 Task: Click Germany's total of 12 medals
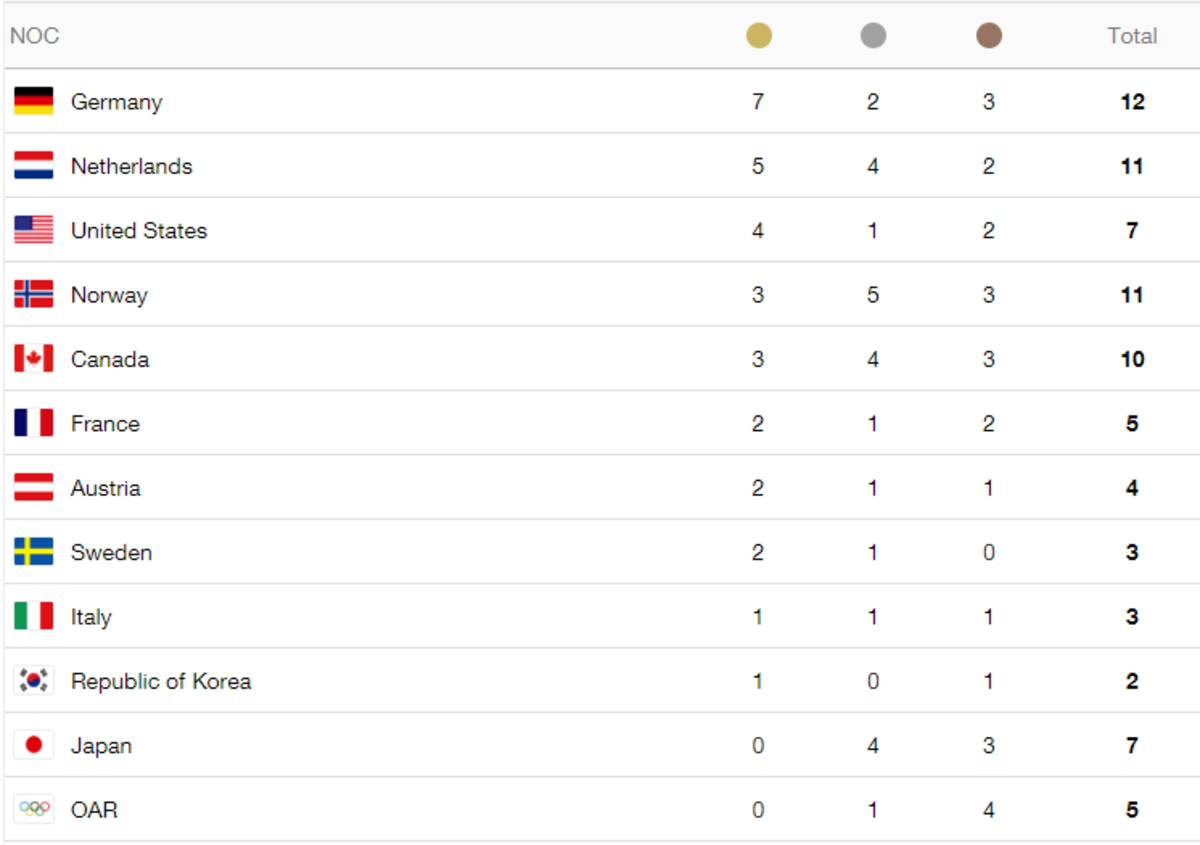tap(1132, 102)
